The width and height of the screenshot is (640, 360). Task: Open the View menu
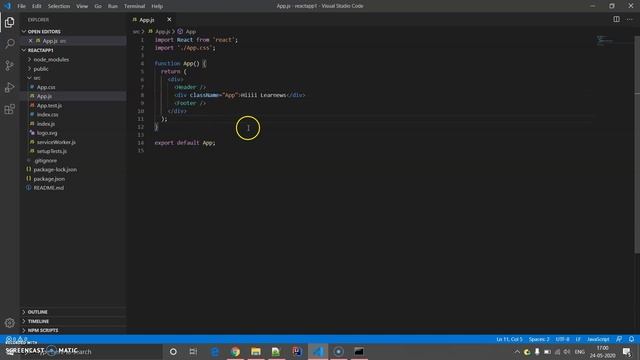point(82,6)
